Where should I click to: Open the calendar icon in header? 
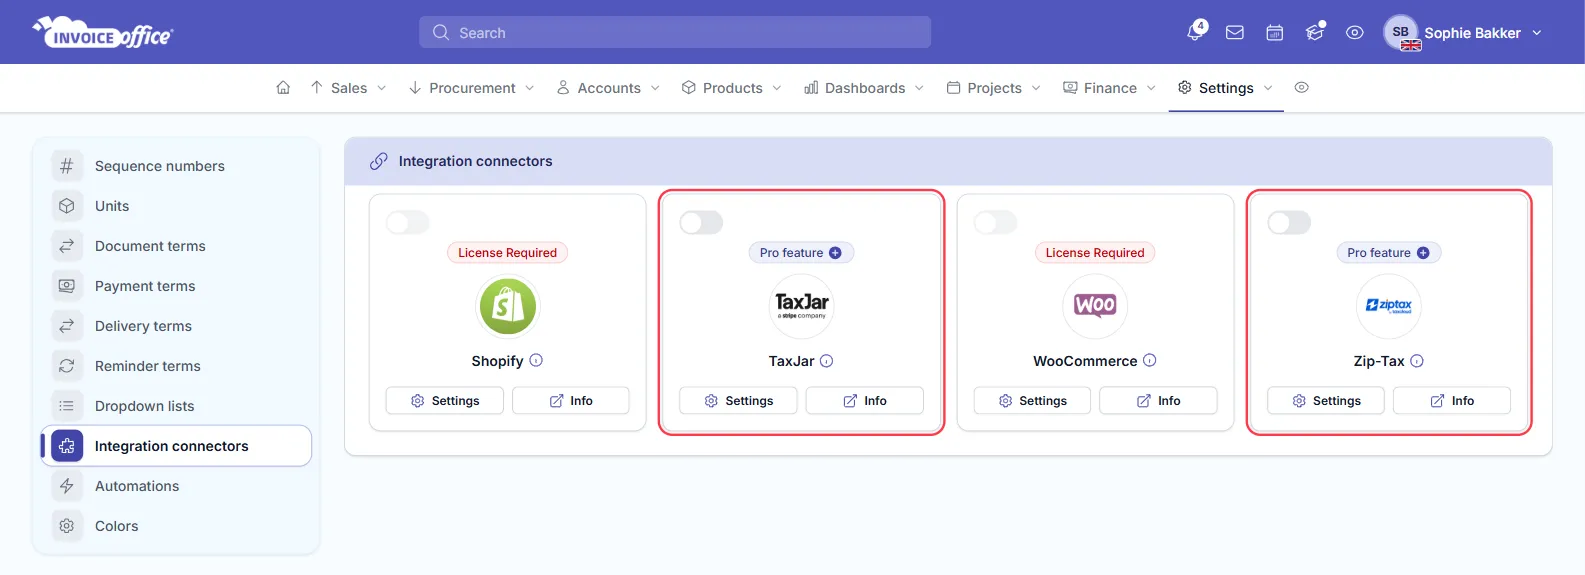1275,33
